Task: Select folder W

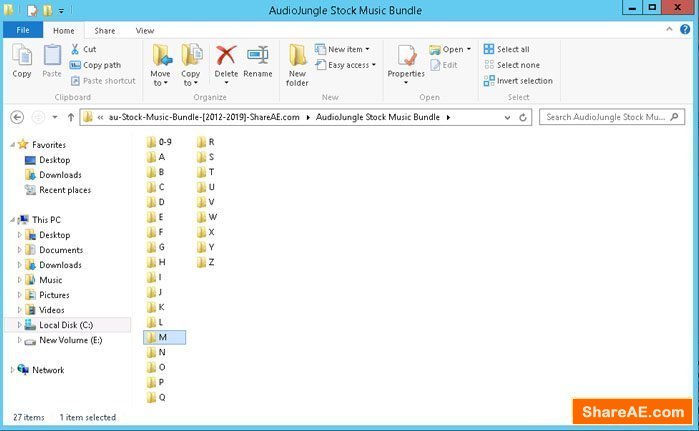Action: tap(207, 217)
